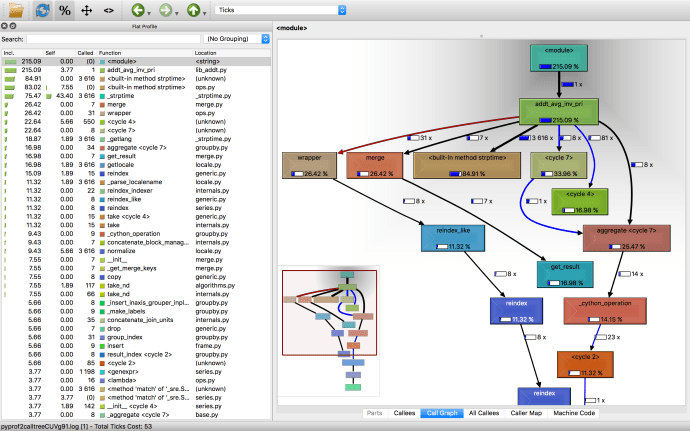Click the relative-to-parent cross arrows icon
The height and width of the screenshot is (431, 690).
pos(87,10)
